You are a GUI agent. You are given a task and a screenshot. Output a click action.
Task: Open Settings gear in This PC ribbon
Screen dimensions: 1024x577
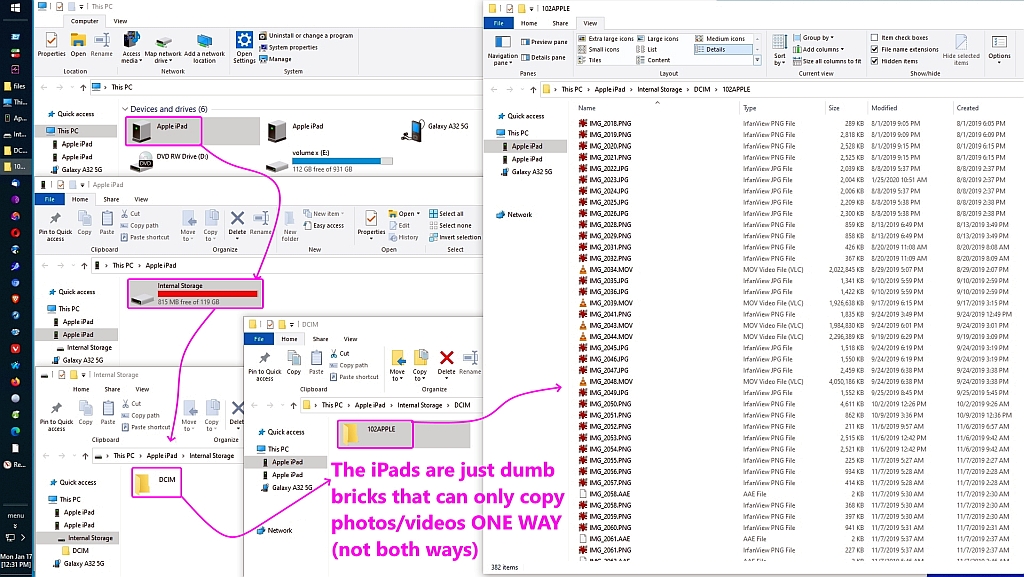pos(244,40)
